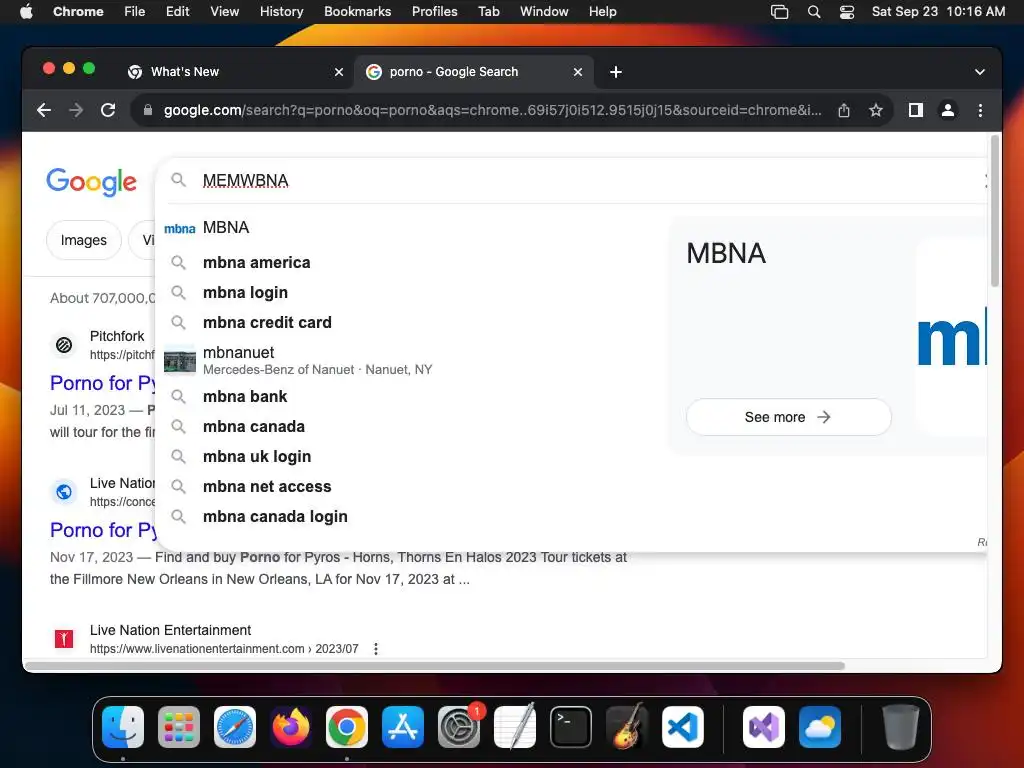Click the Pitchfork site favicon
Image resolution: width=1024 pixels, height=768 pixels.
tap(64, 345)
